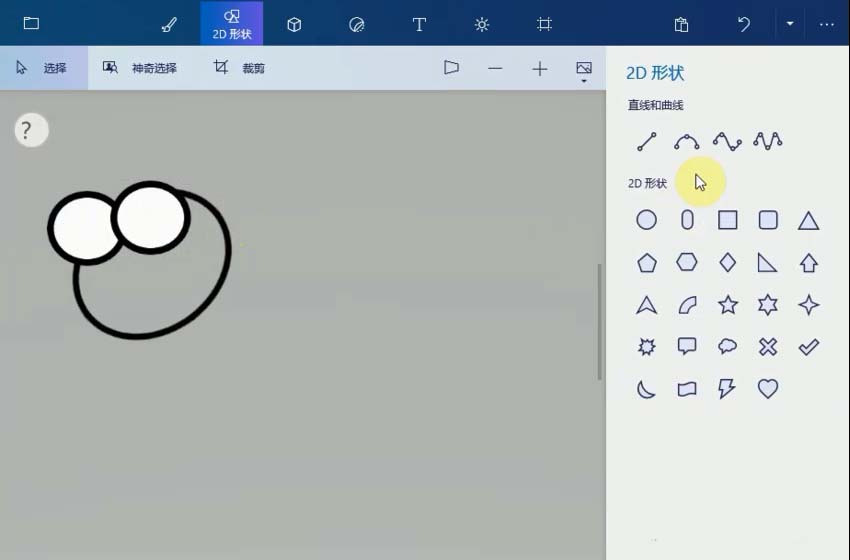Pick the crescent moon shape
Viewport: 850px width, 560px height.
pos(646,389)
